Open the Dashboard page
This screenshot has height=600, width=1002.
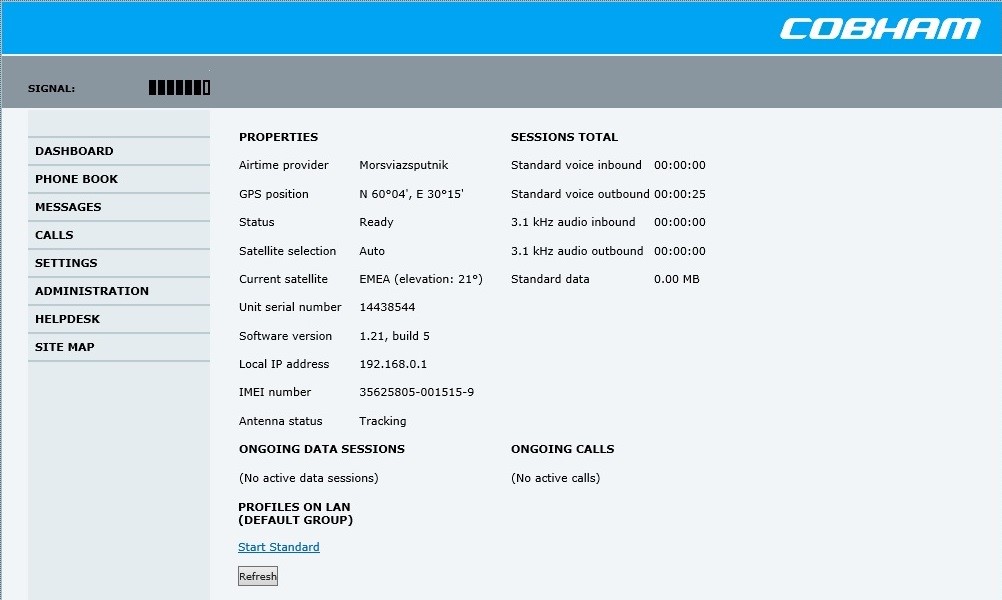point(74,151)
